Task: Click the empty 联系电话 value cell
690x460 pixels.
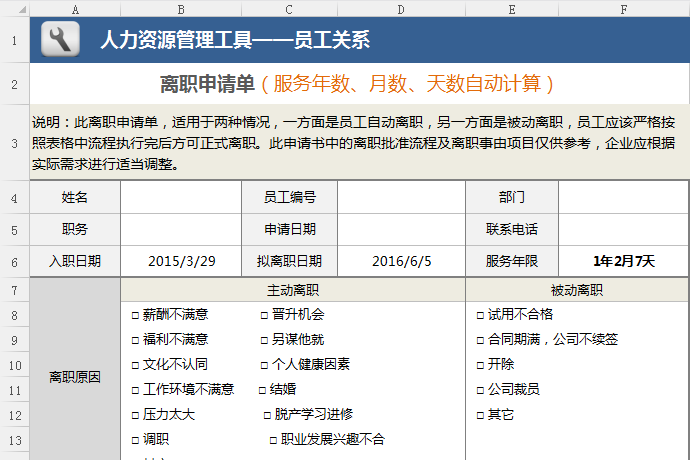Action: pos(623,229)
